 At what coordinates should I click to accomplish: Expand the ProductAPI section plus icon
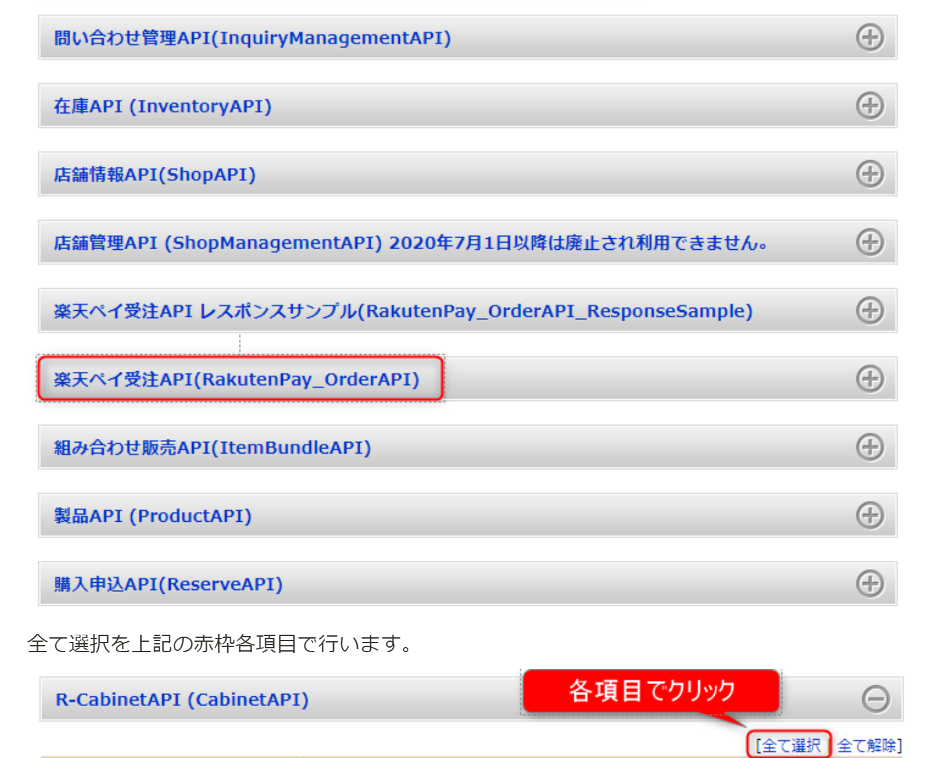[x=870, y=516]
